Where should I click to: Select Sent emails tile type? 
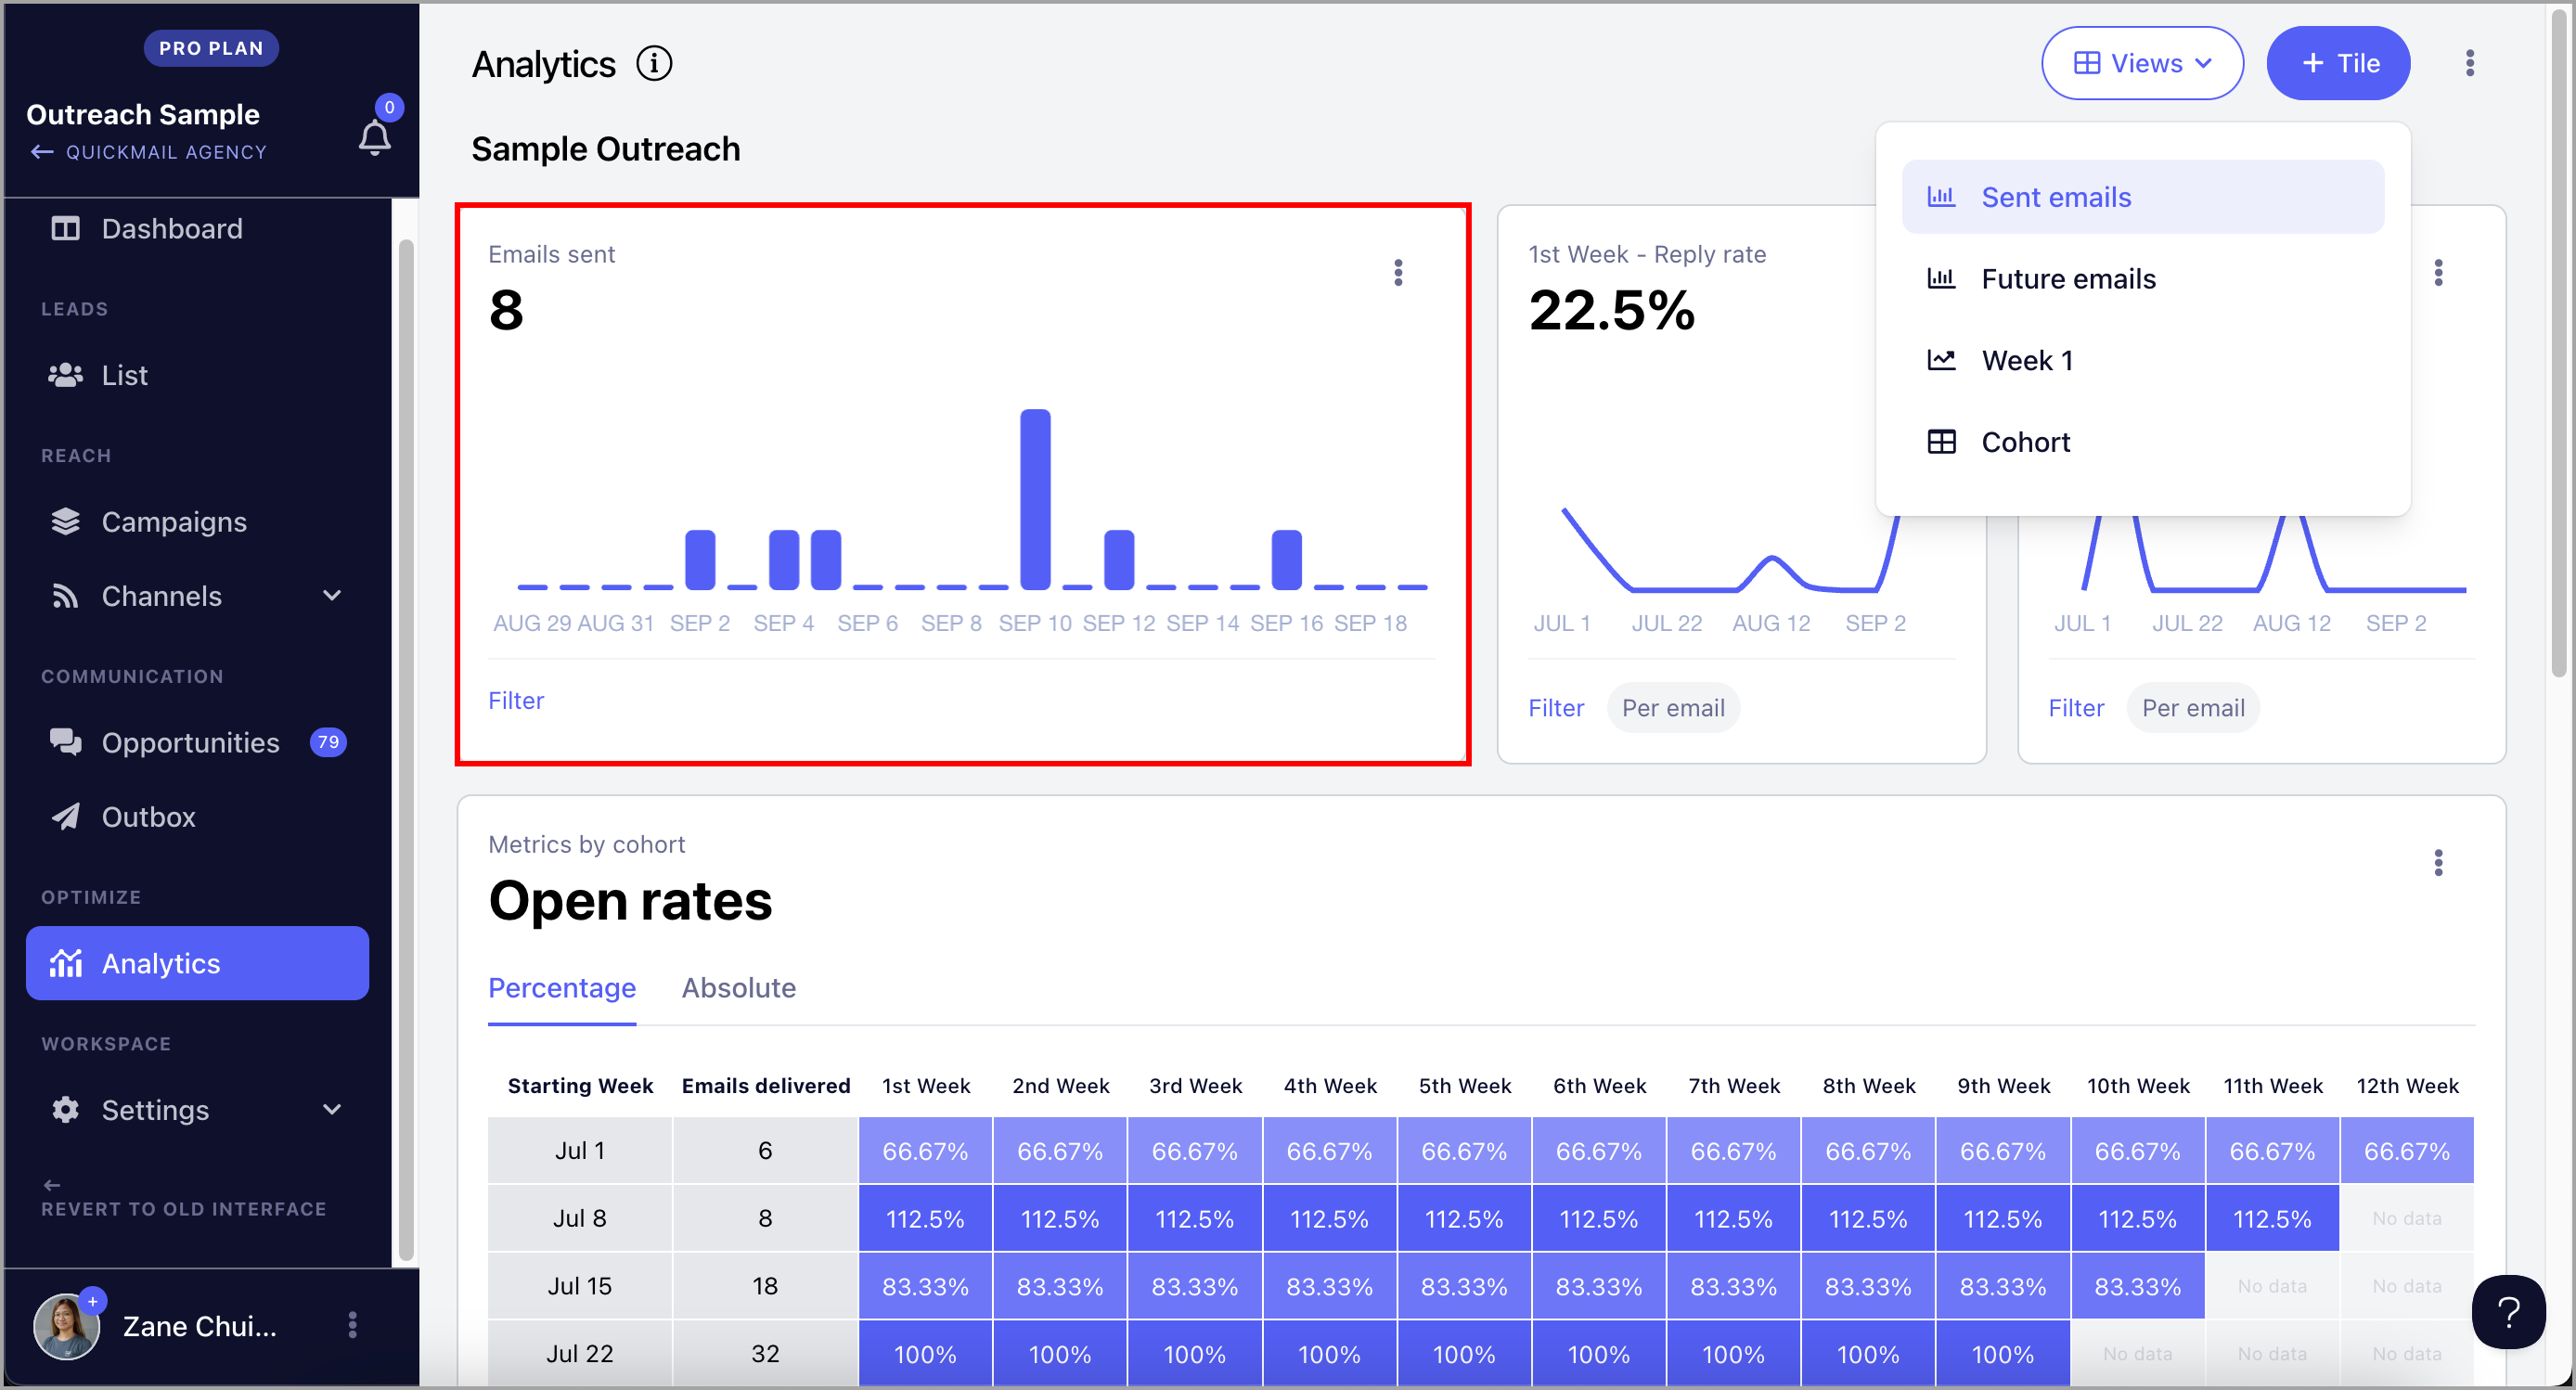[x=2142, y=197]
